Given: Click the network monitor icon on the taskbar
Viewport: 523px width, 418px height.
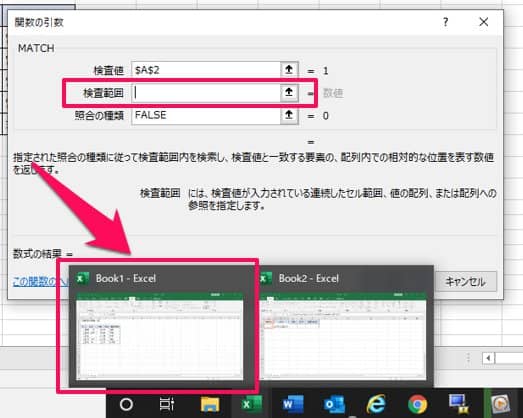Looking at the screenshot, I should (459, 404).
